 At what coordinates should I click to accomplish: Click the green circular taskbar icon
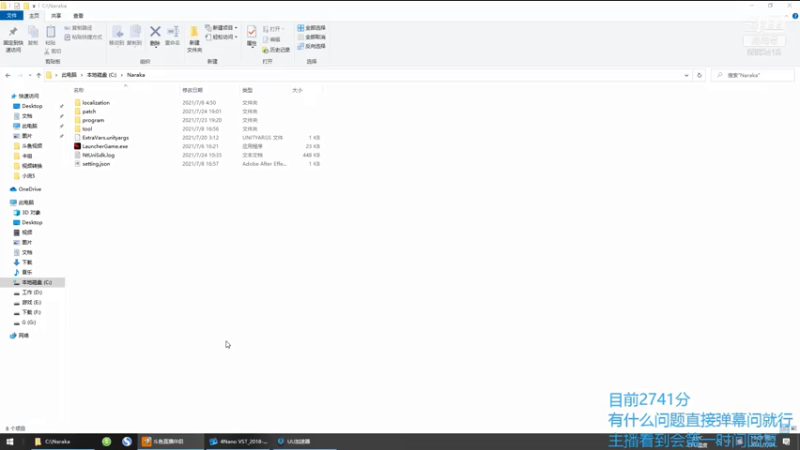tap(106, 441)
